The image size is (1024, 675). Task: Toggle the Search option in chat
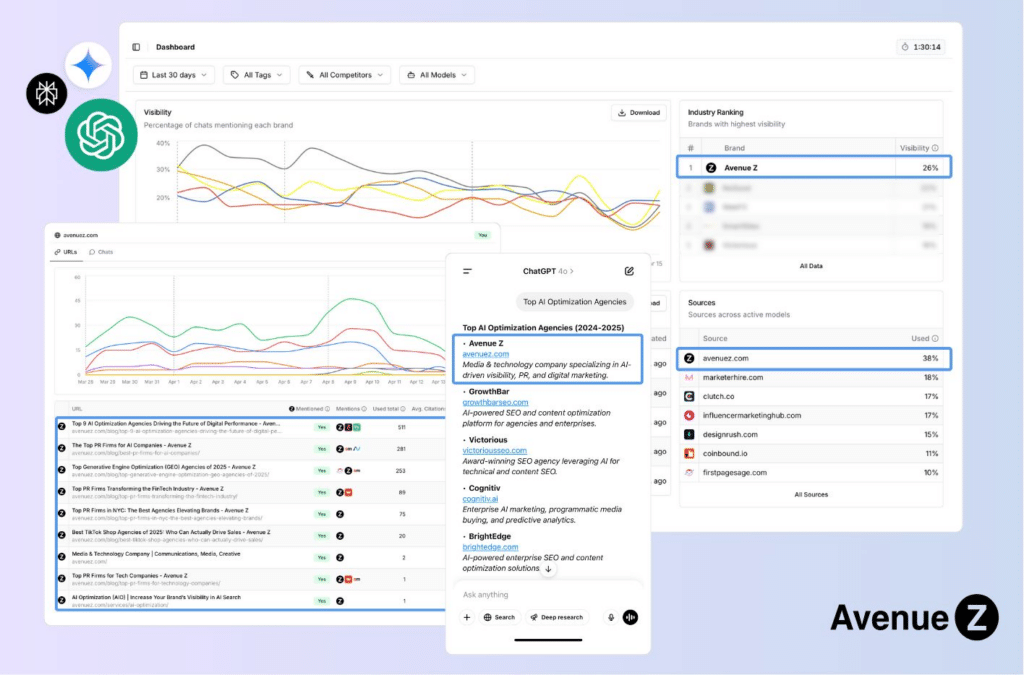click(x=500, y=617)
